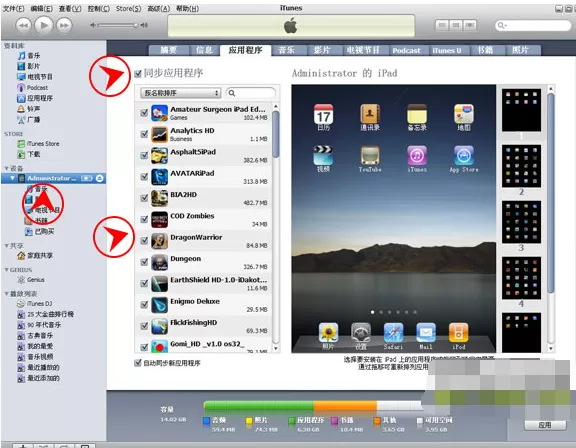Tap the Safari icon in iPad dock
The height and width of the screenshot is (448, 576).
pyautogui.click(x=393, y=336)
